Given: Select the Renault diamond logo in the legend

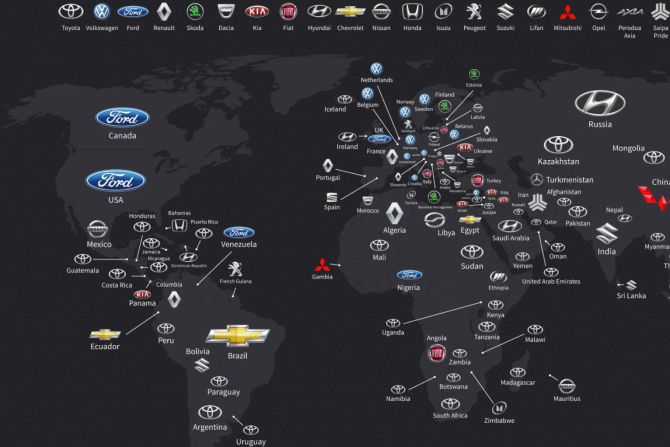Looking at the screenshot, I should coord(164,12).
